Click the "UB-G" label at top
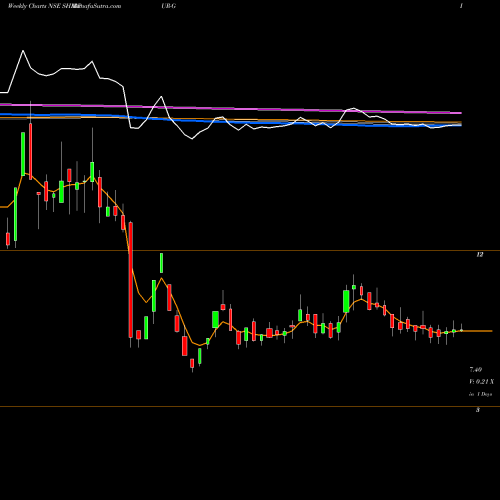This screenshot has height=500, width=500. (x=168, y=6)
